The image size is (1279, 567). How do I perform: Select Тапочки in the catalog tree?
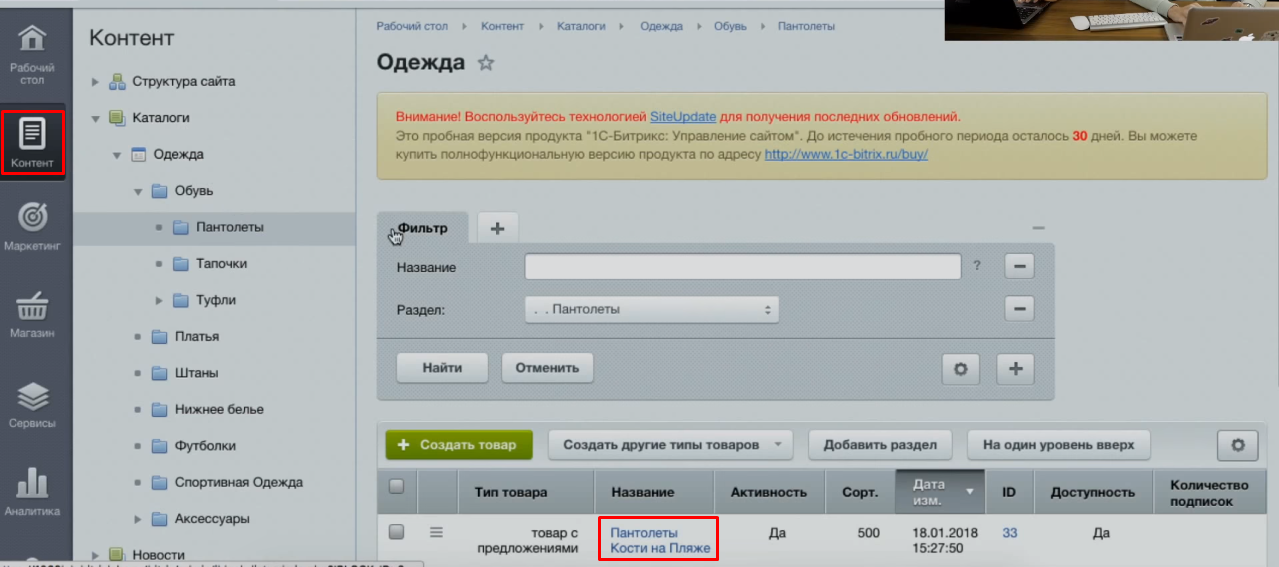(x=222, y=264)
